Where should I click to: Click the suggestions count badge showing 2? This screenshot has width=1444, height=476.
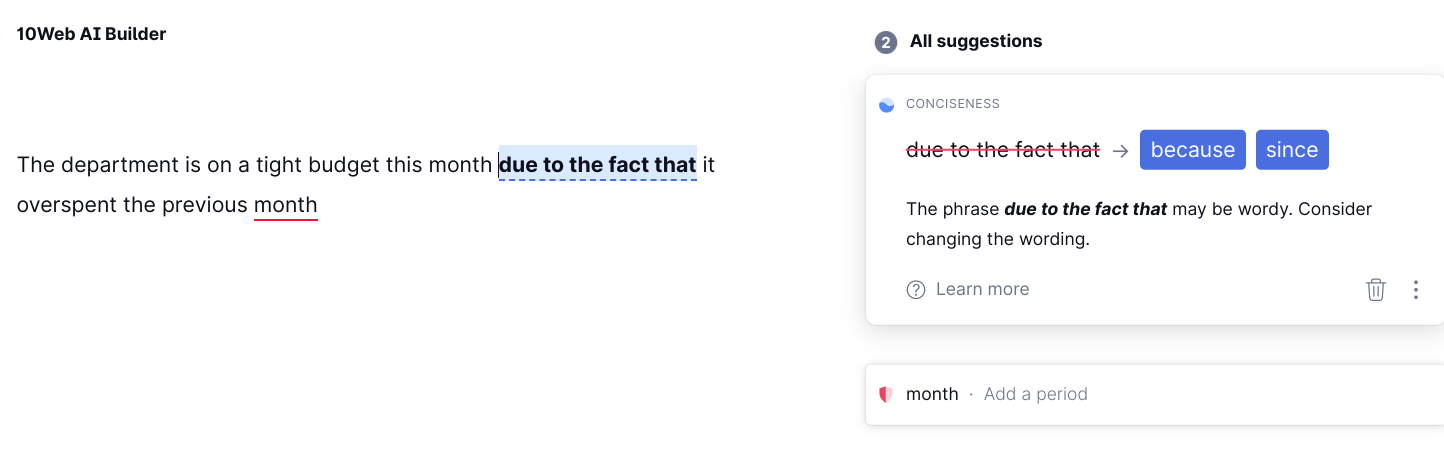tap(885, 42)
